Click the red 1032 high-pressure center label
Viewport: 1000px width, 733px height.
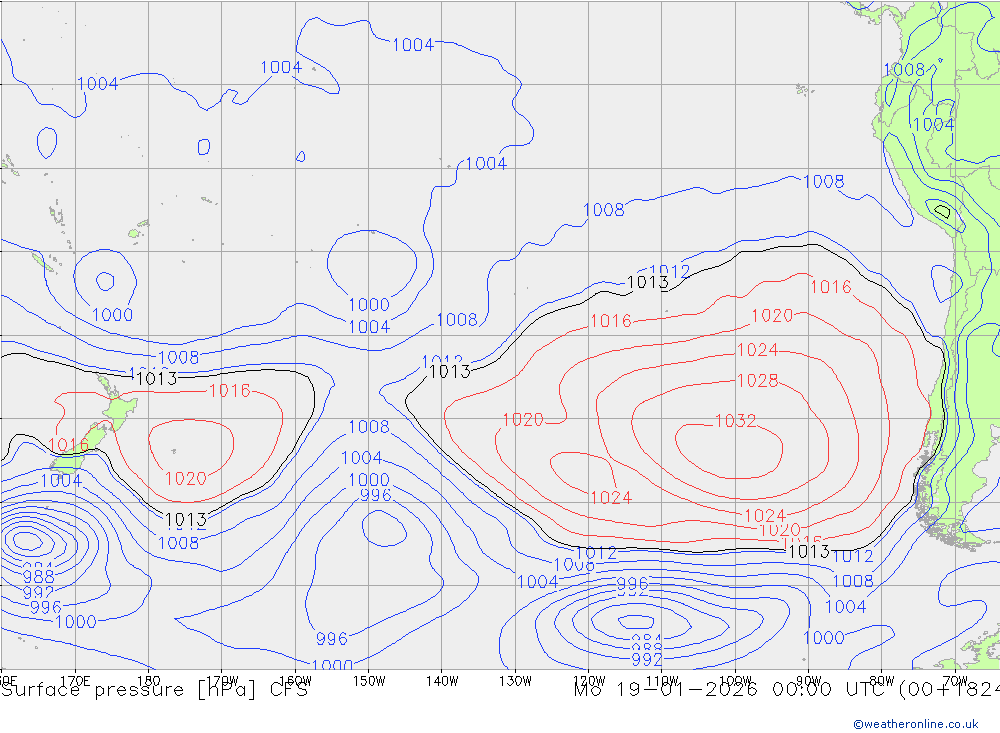735,421
